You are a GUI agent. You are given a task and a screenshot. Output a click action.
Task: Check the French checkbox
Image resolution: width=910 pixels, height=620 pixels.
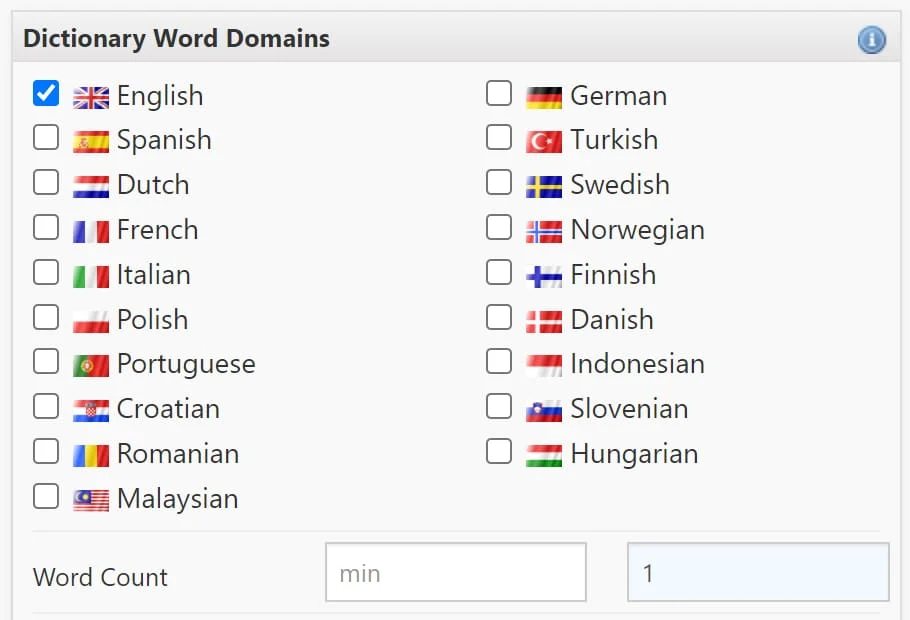(x=46, y=227)
